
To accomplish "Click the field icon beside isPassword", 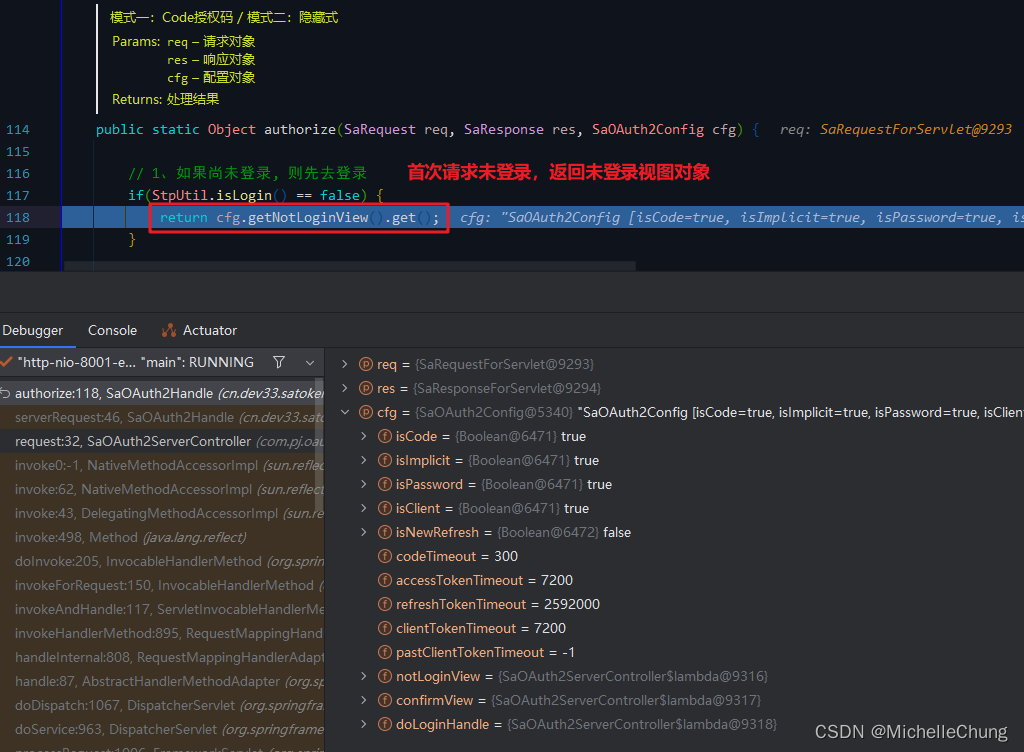I will pos(385,484).
